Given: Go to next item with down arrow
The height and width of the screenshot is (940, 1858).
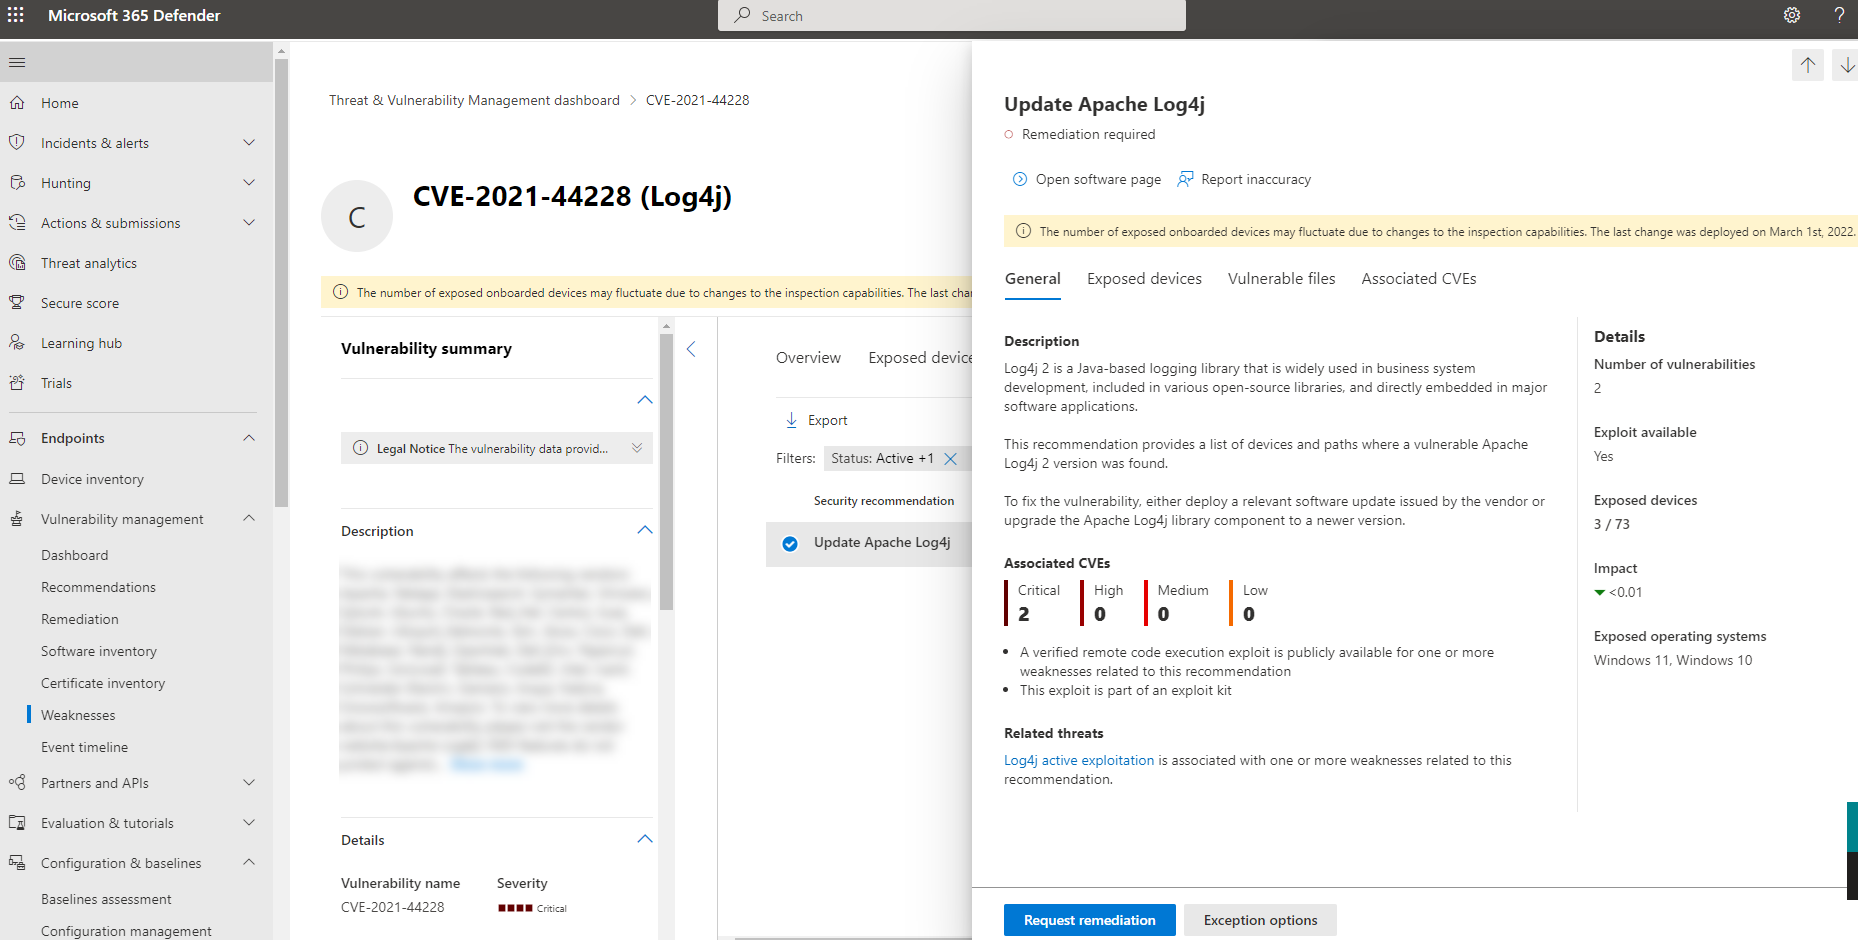Looking at the screenshot, I should coord(1846,65).
